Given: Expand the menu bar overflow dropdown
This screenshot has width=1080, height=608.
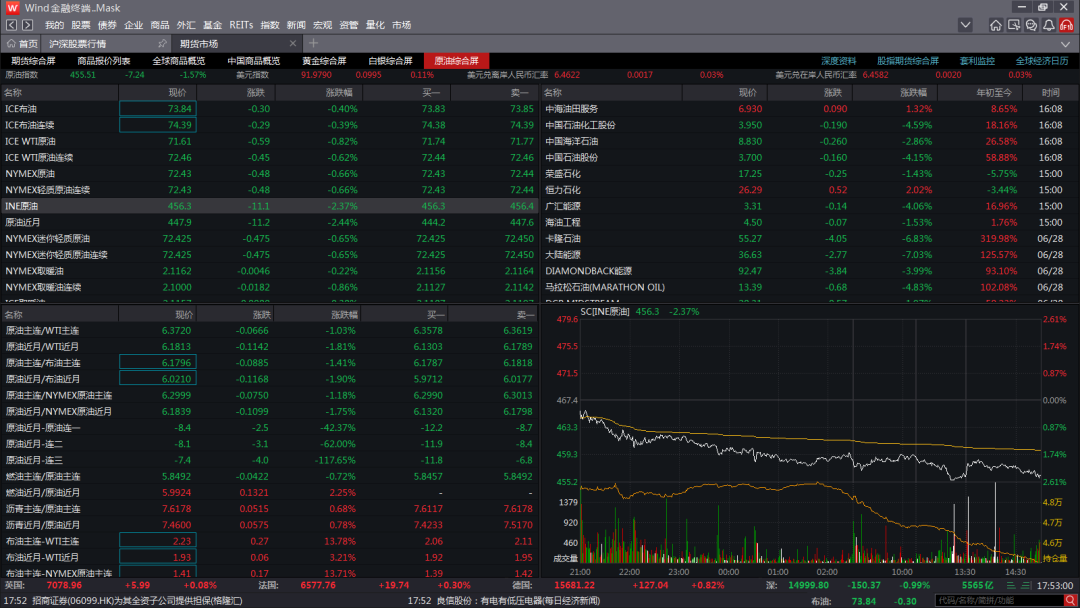Looking at the screenshot, I should [965, 25].
